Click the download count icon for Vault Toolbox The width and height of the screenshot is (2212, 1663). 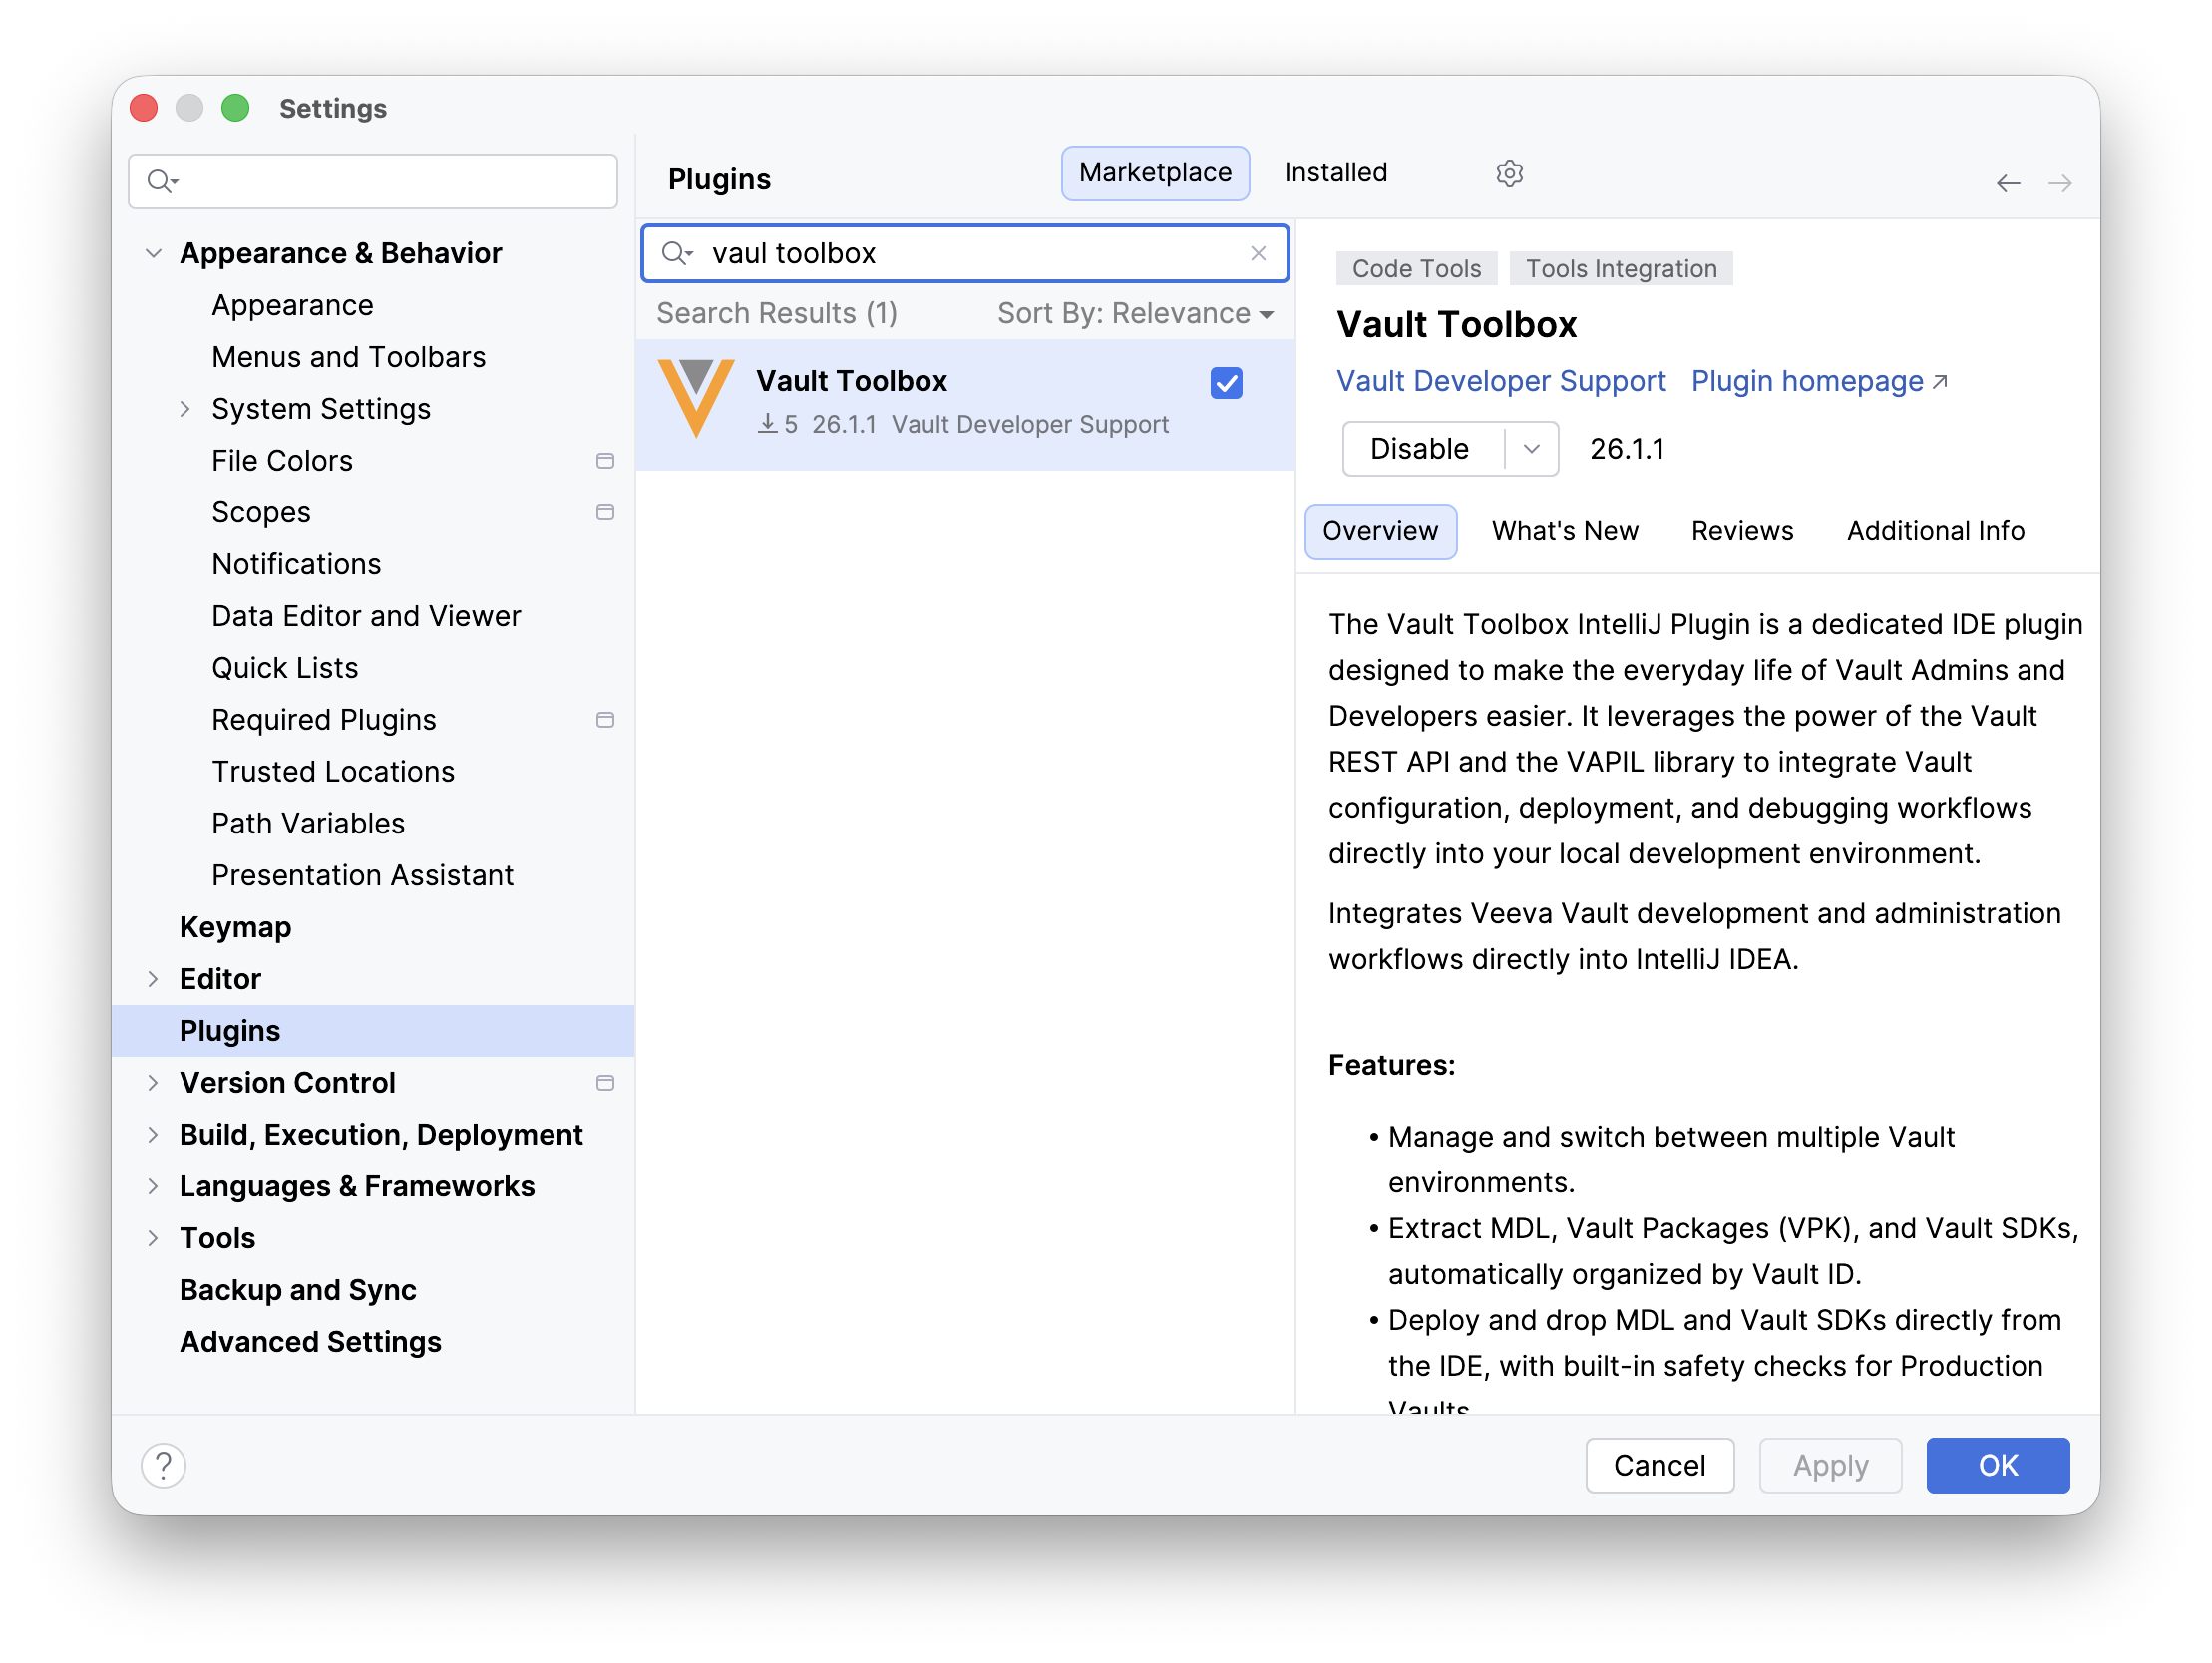click(x=767, y=424)
